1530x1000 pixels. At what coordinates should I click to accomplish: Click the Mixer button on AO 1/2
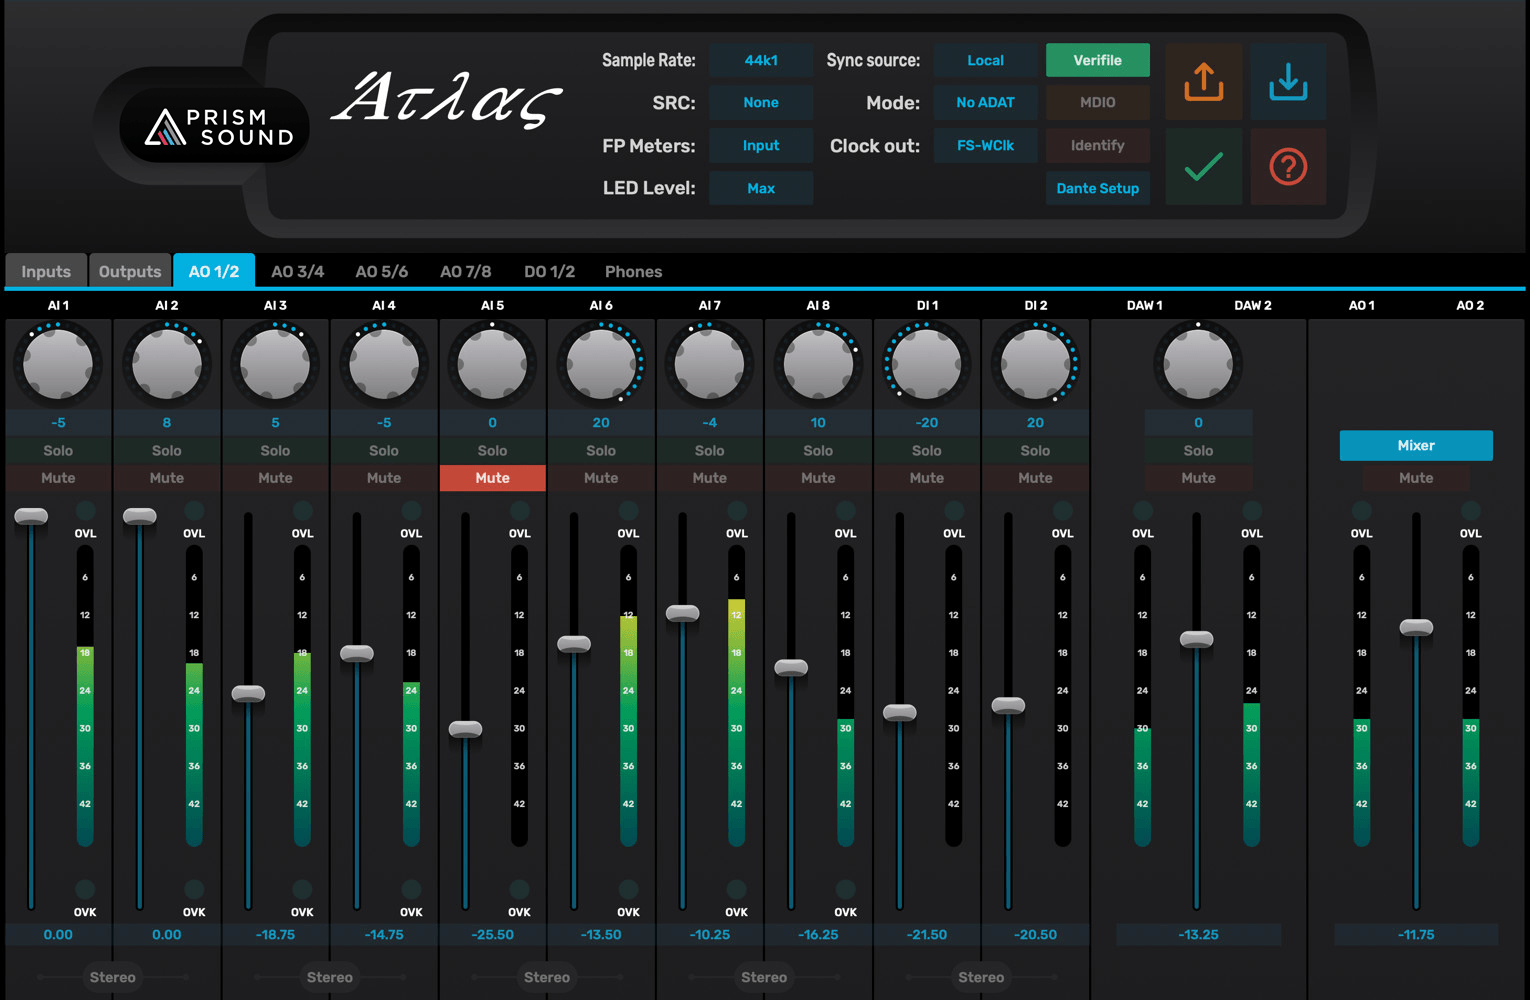pos(1416,445)
